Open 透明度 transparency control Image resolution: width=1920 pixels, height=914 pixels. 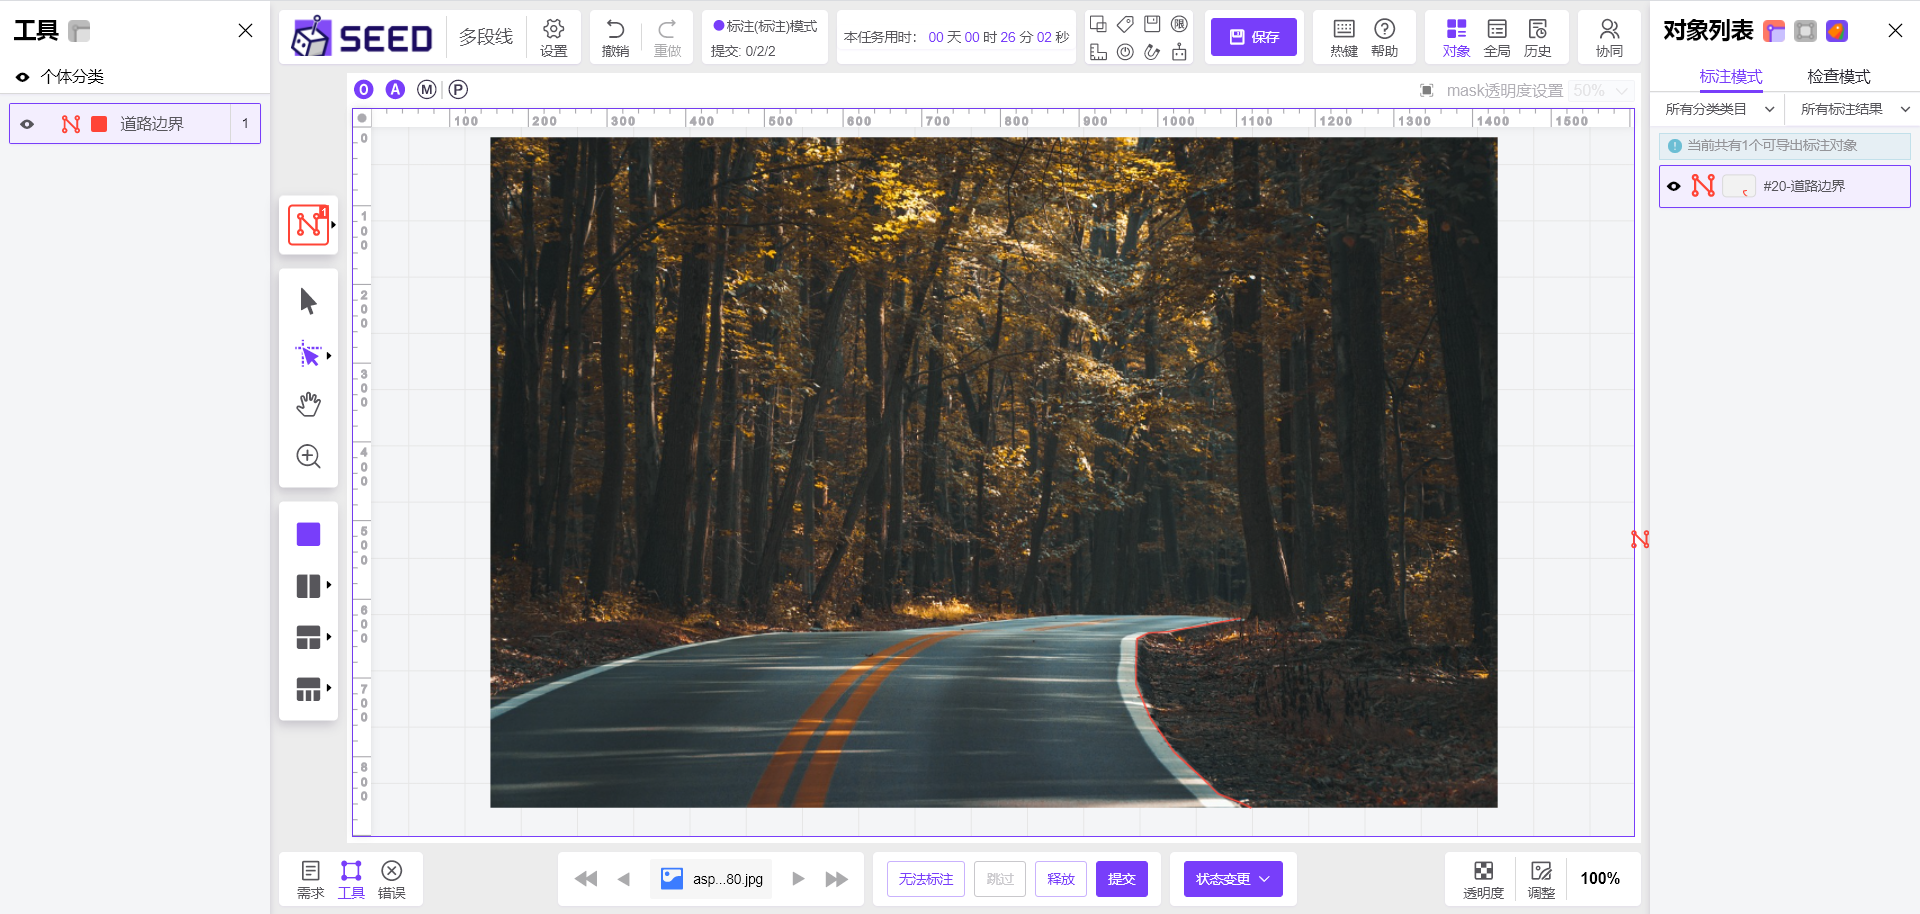[1483, 878]
